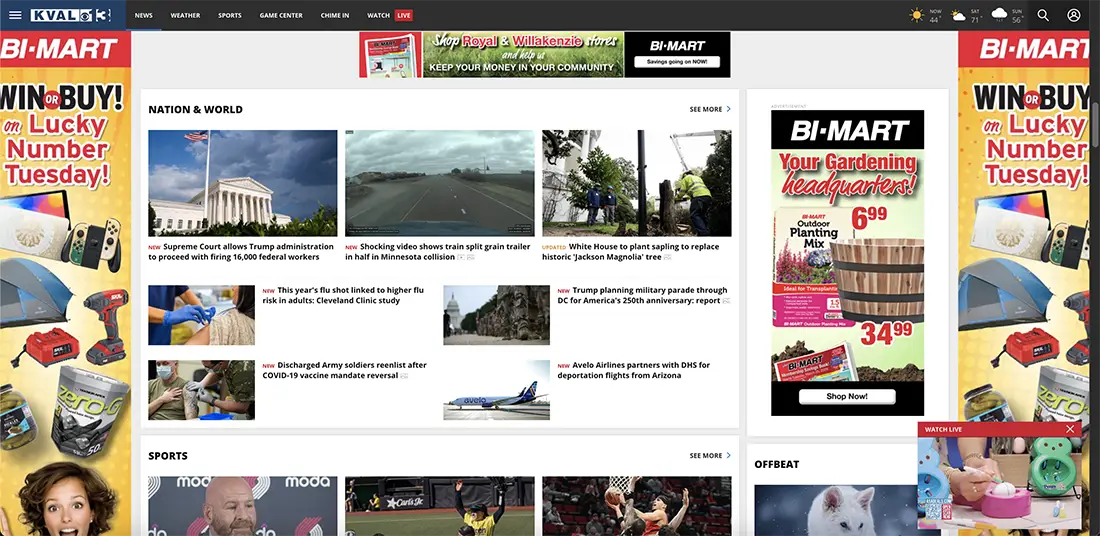The width and height of the screenshot is (1100, 536).
Task: Read White House Jackson Magnolia sapling story
Action: point(630,252)
